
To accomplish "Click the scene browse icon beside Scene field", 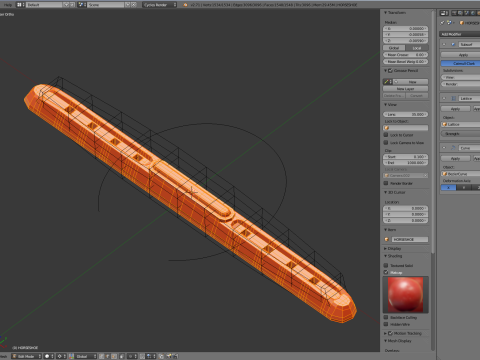I will pos(82,5).
